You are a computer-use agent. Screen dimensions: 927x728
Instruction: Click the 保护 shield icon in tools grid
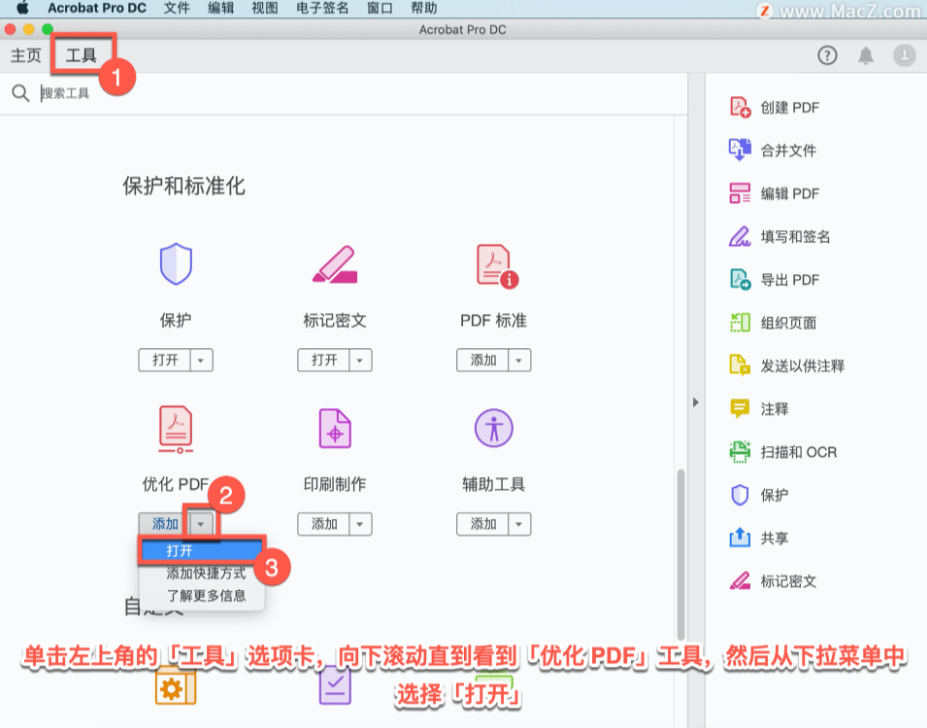[175, 264]
